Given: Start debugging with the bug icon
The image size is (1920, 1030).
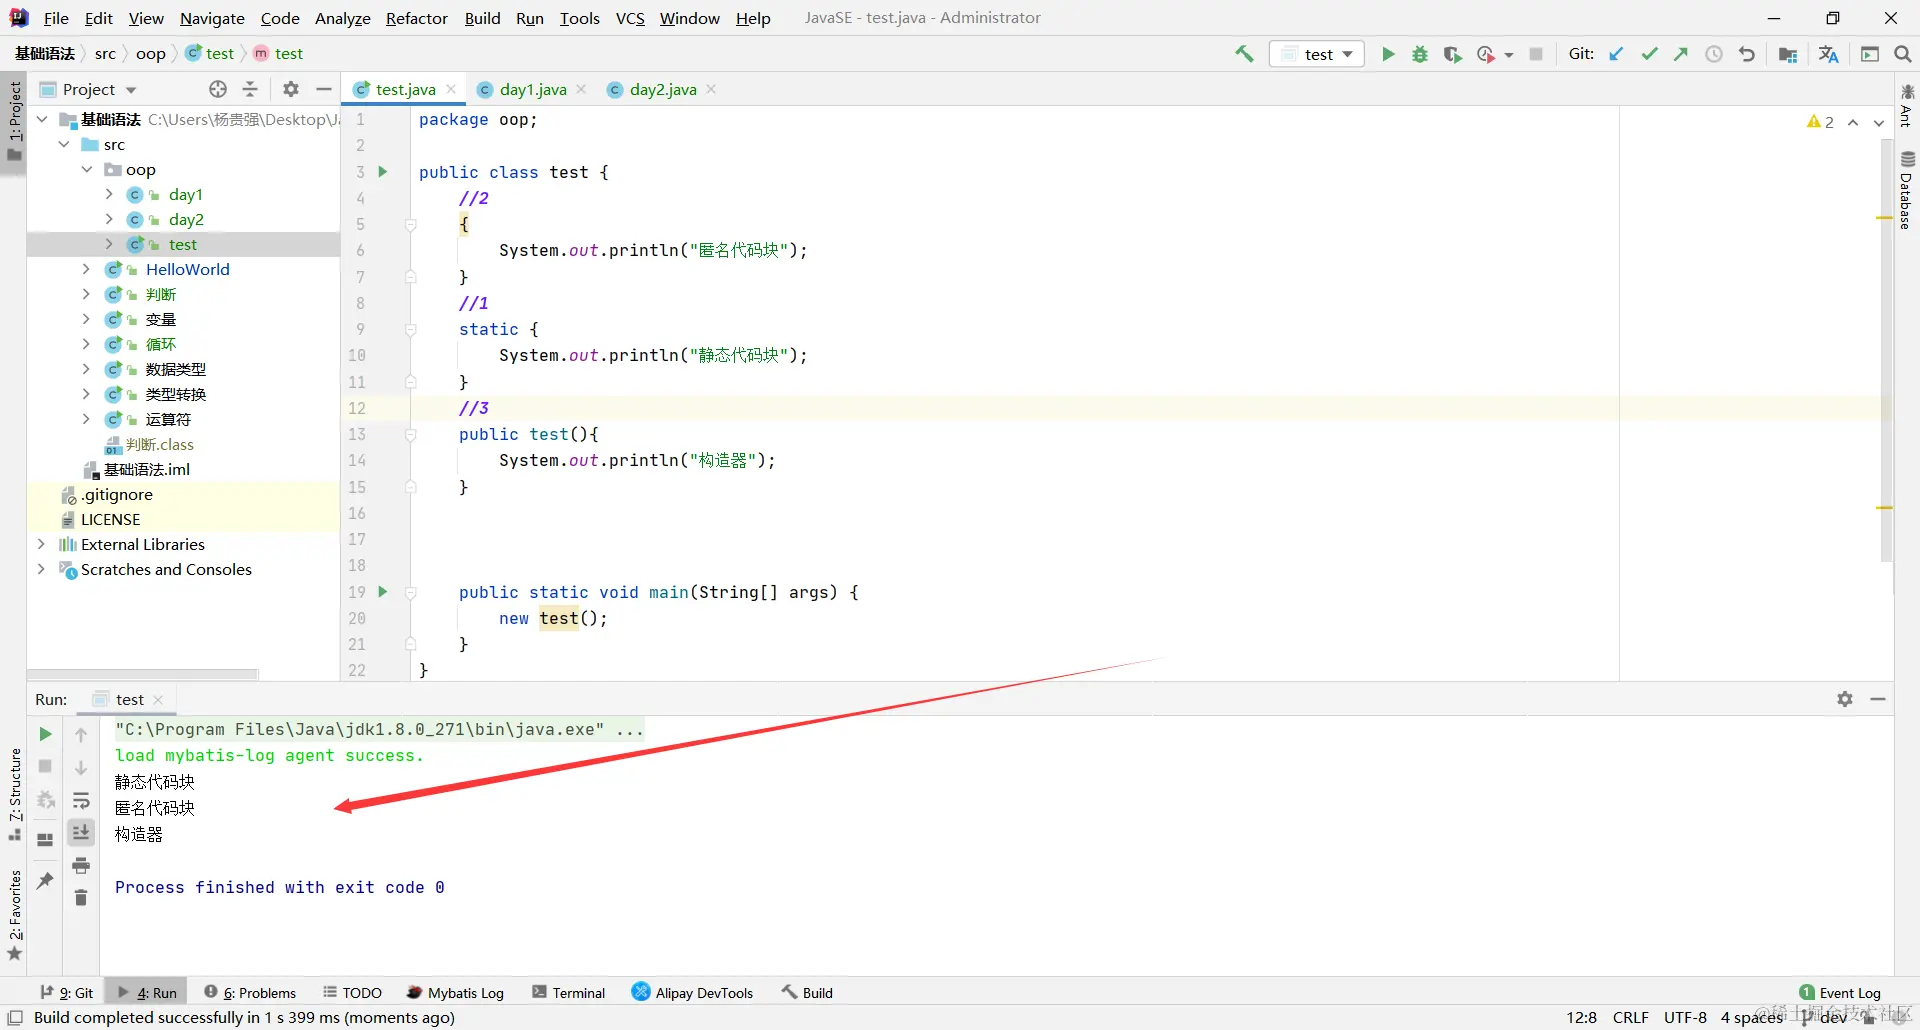Looking at the screenshot, I should pos(1420,54).
